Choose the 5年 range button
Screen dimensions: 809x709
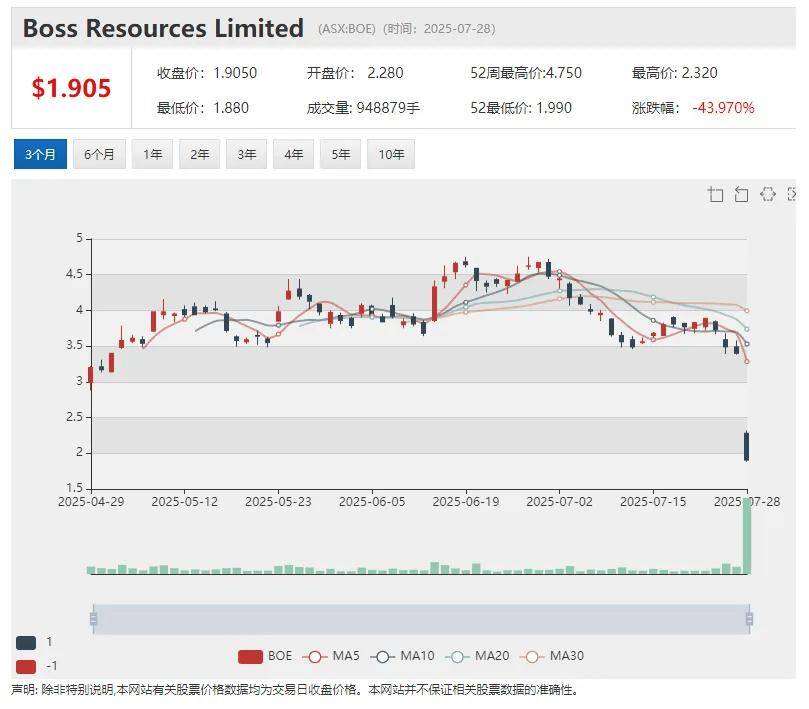pyautogui.click(x=341, y=154)
